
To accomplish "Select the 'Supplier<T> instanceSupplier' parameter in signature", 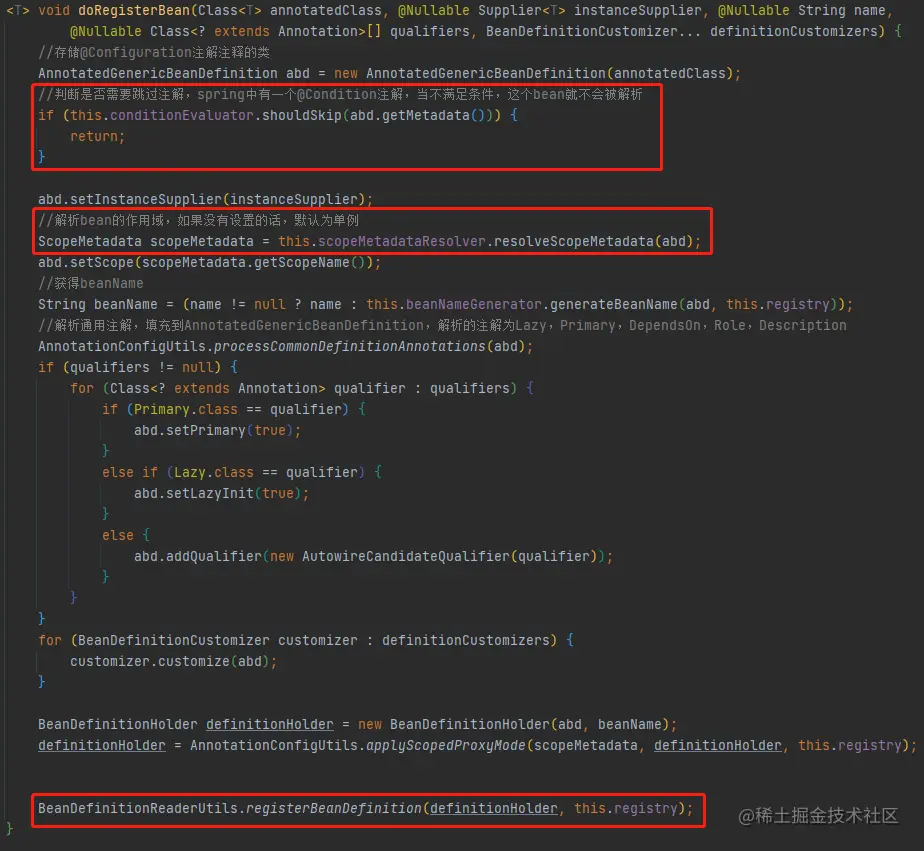I will 590,11.
